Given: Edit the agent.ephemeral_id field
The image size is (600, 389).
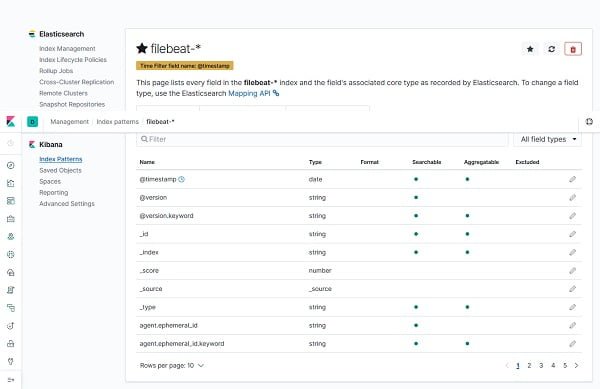Looking at the screenshot, I should point(572,326).
